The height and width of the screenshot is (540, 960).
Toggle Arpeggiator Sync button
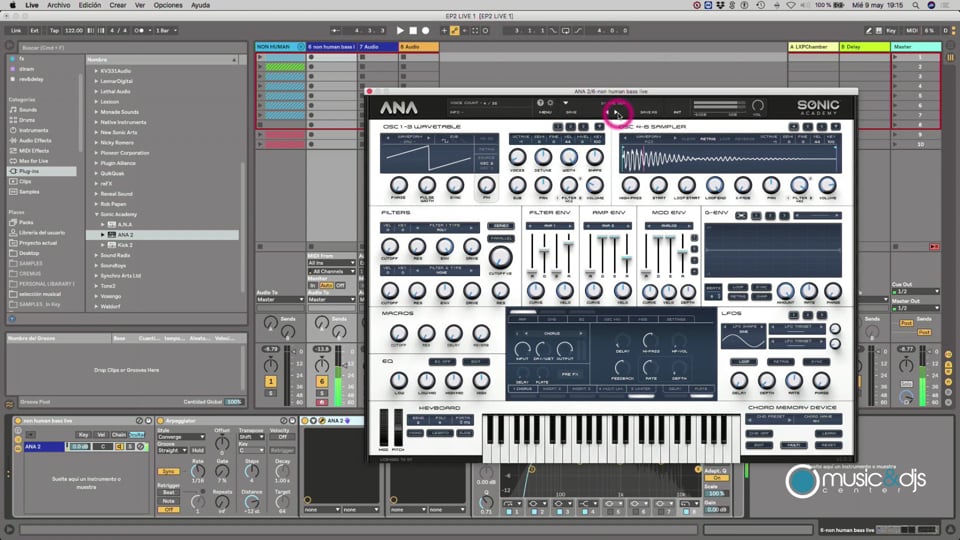[168, 471]
